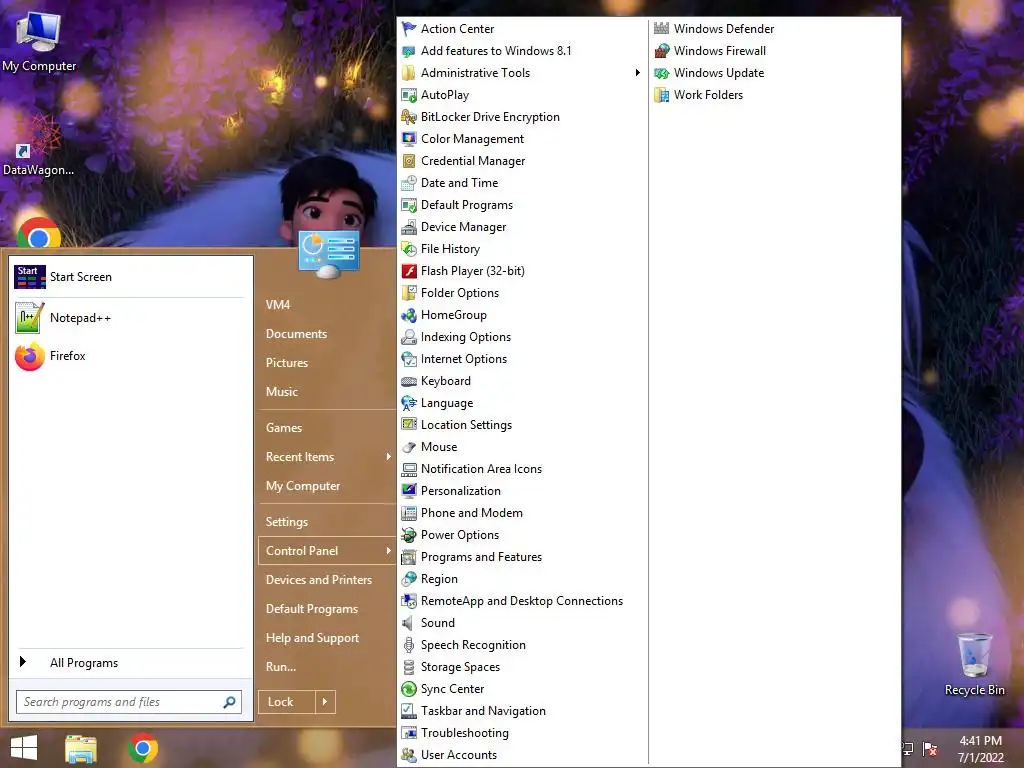Open Music in the Start menu
Viewport: 1024px width, 768px height.
click(x=281, y=392)
